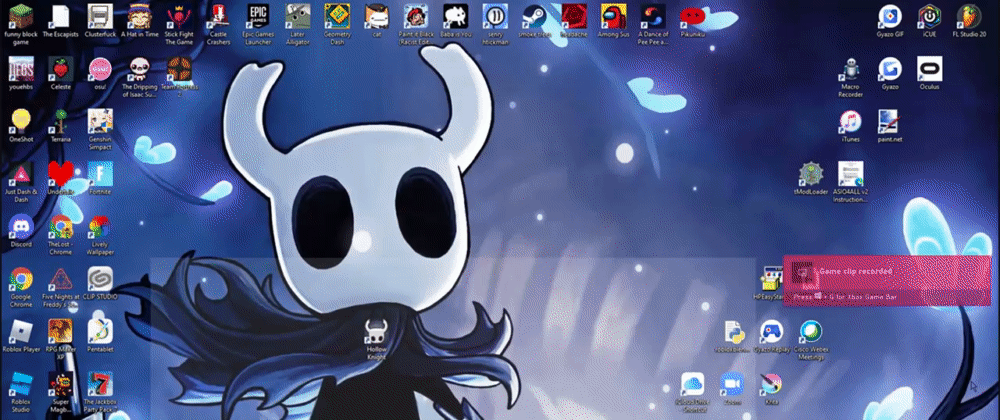Open the Baba Is You shortcut
The width and height of the screenshot is (1000, 420).
pos(456,22)
